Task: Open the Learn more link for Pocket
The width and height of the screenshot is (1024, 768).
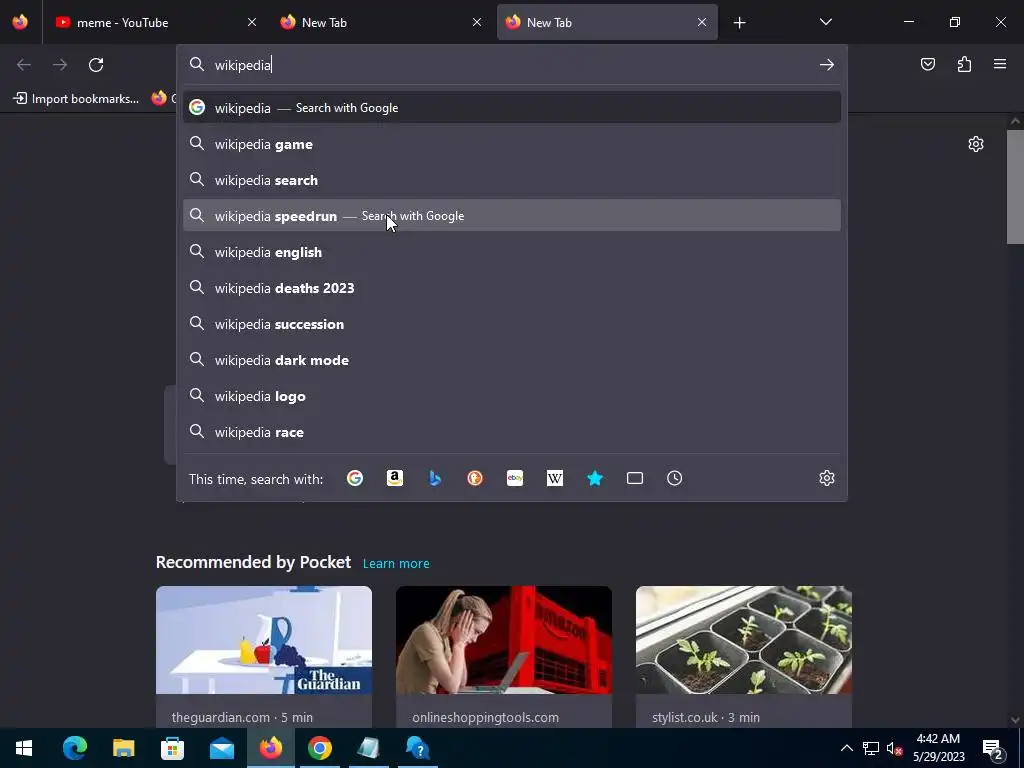Action: [396, 564]
